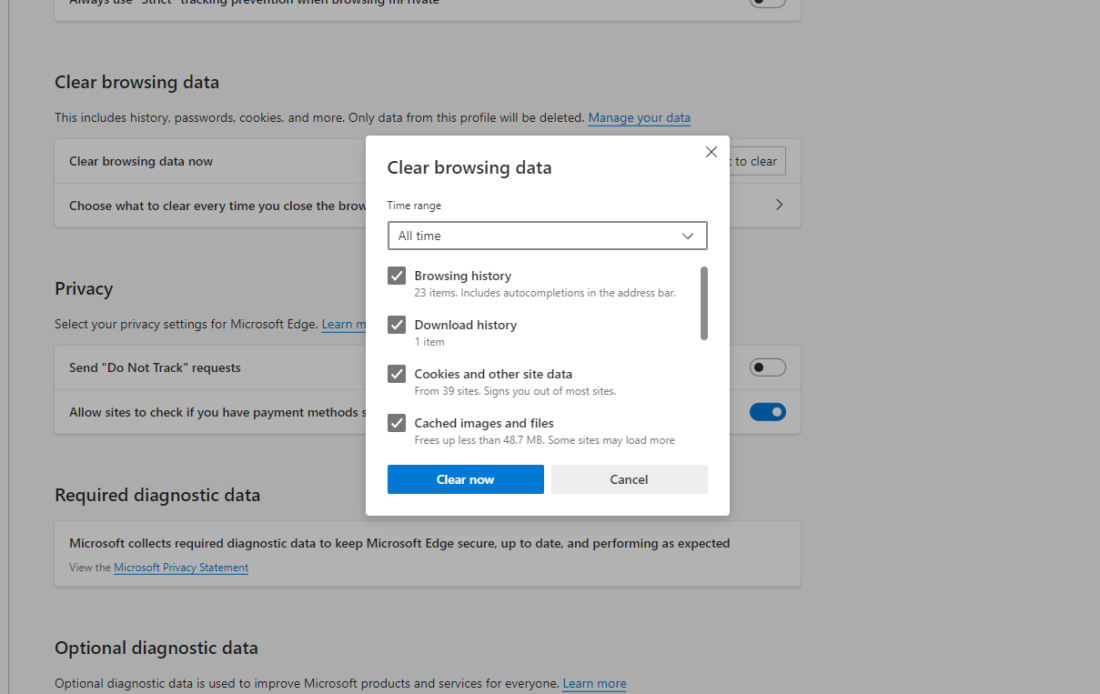
Task: Disable payment methods site checking
Action: [x=767, y=411]
